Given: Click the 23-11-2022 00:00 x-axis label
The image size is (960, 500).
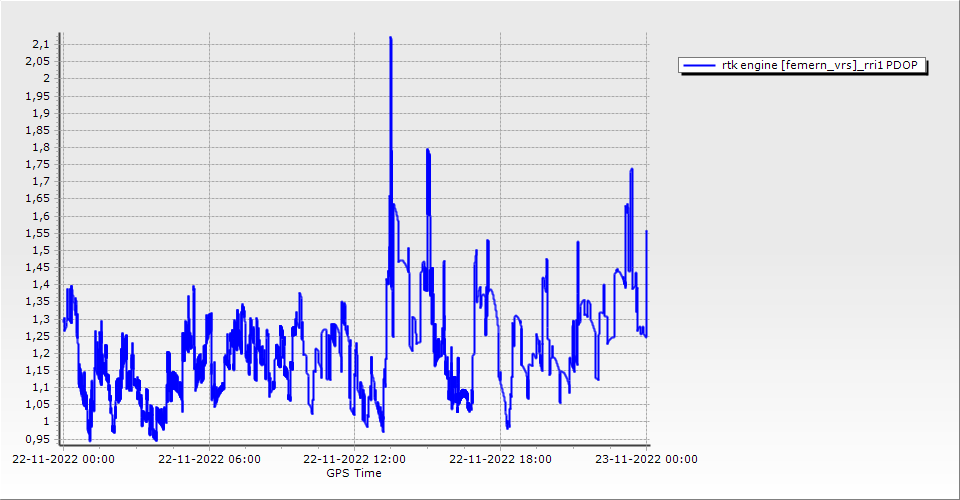Looking at the screenshot, I should point(645,460).
